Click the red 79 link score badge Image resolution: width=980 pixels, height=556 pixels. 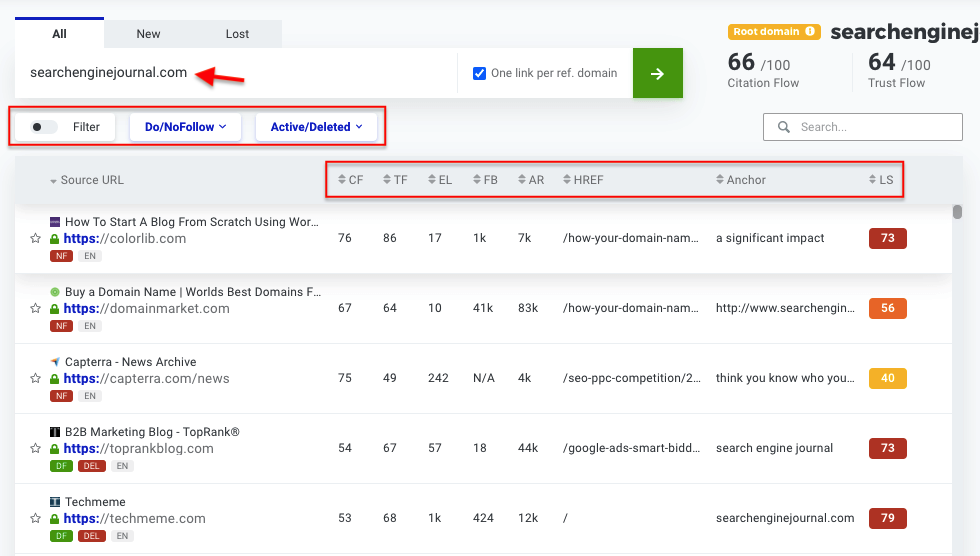click(x=887, y=518)
